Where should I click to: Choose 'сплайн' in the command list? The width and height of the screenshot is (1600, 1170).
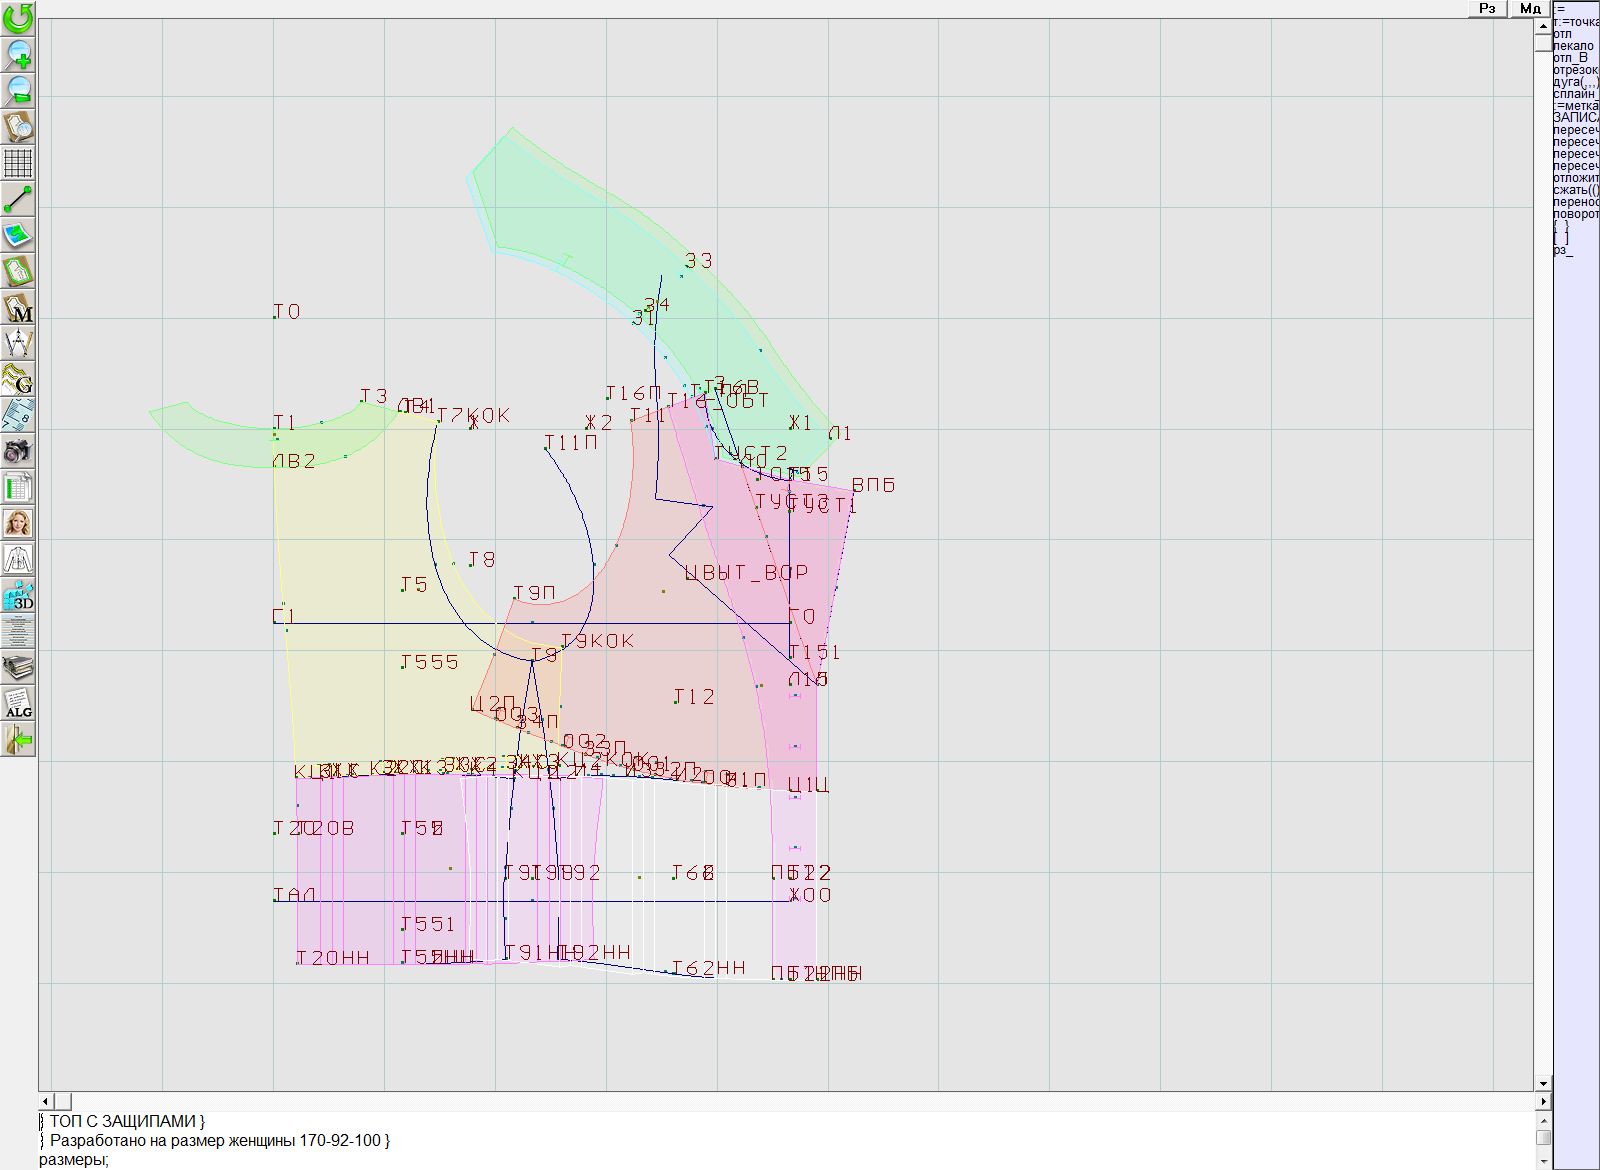tap(1575, 94)
